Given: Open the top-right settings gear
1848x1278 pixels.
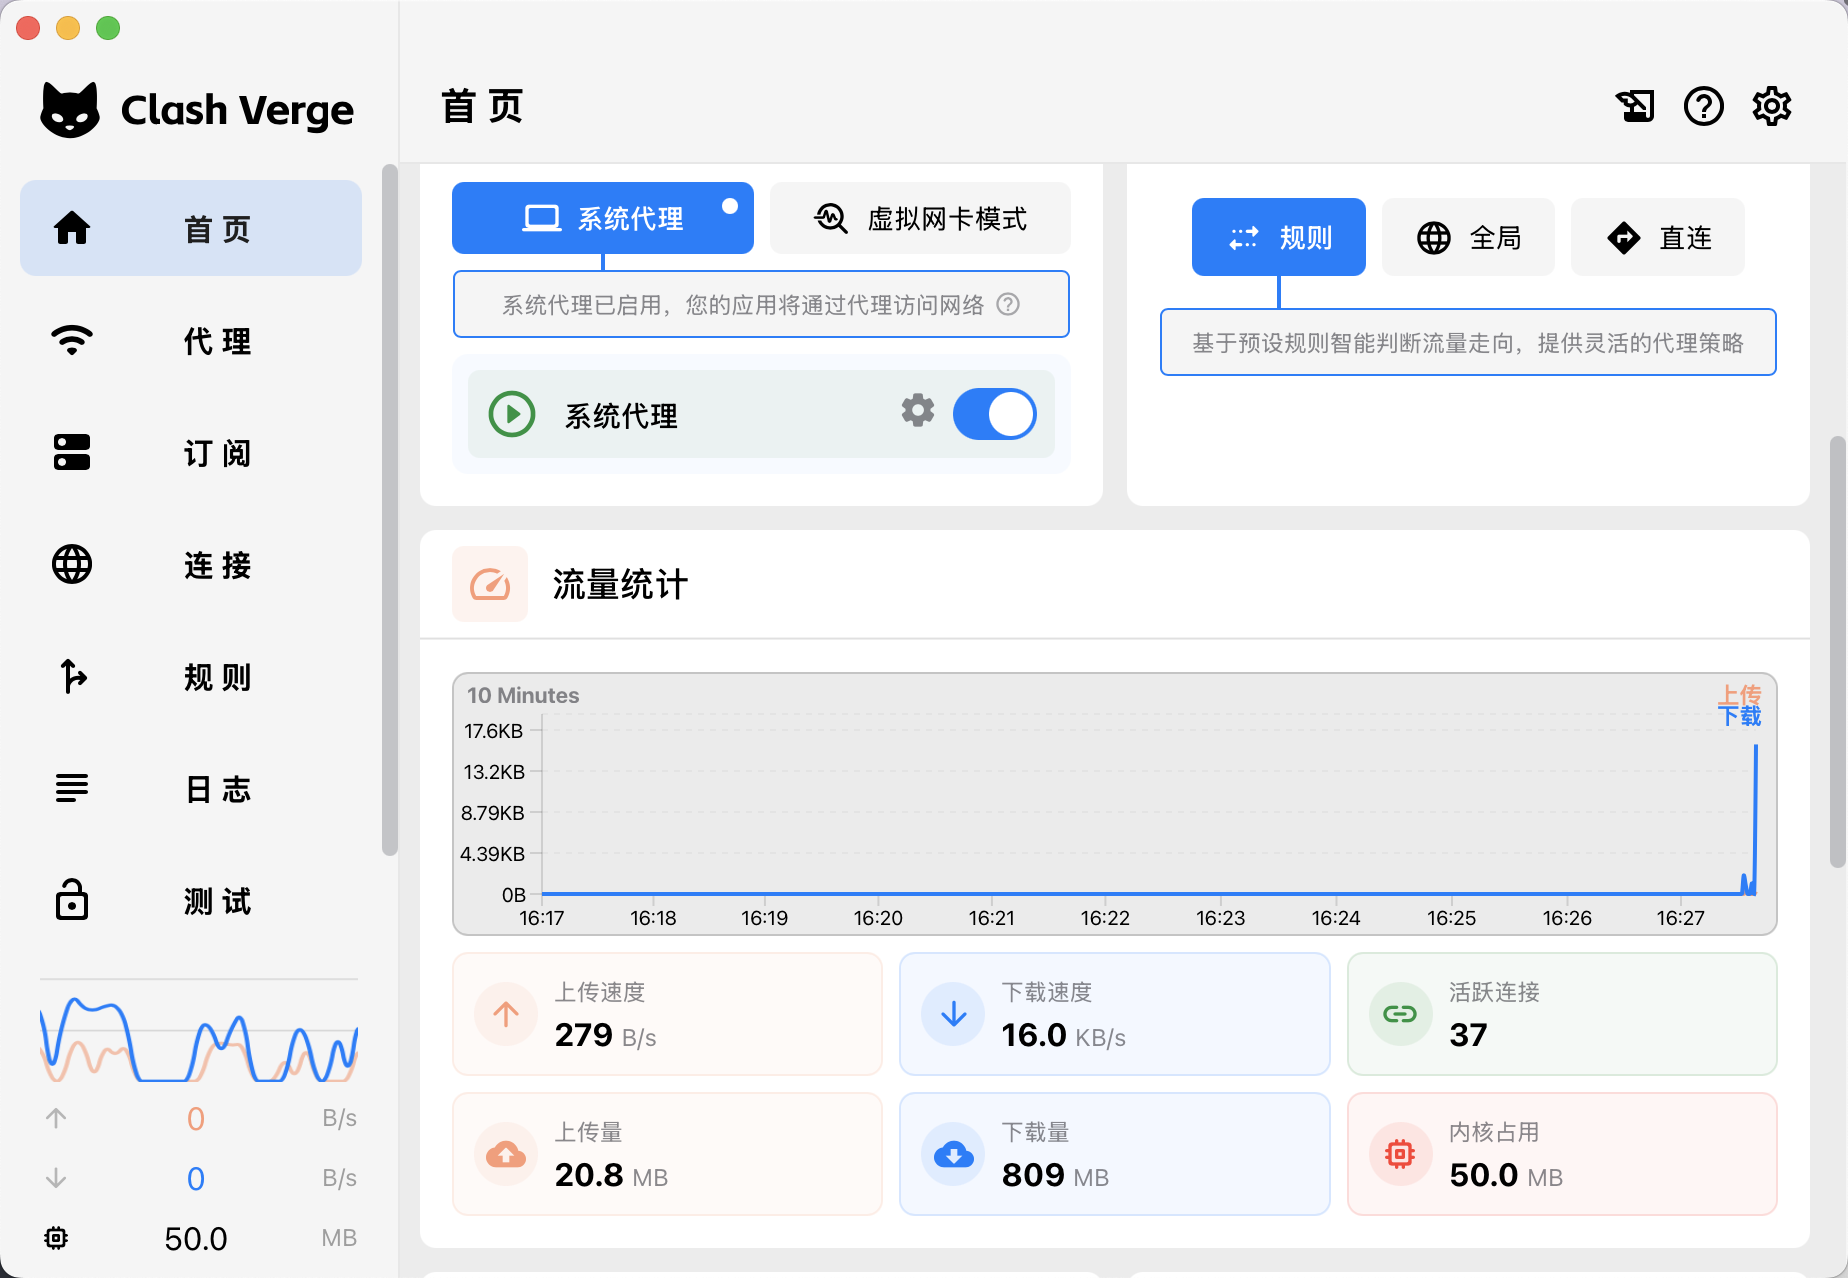Looking at the screenshot, I should coord(1771,106).
